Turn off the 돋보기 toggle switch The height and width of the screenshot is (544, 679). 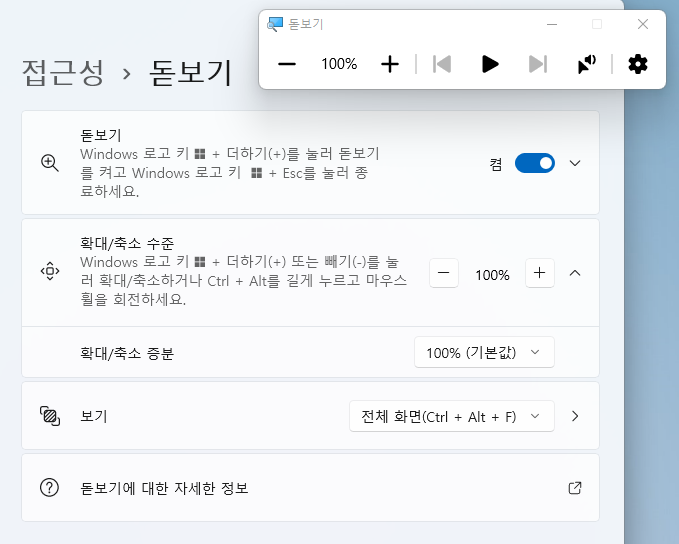[535, 163]
